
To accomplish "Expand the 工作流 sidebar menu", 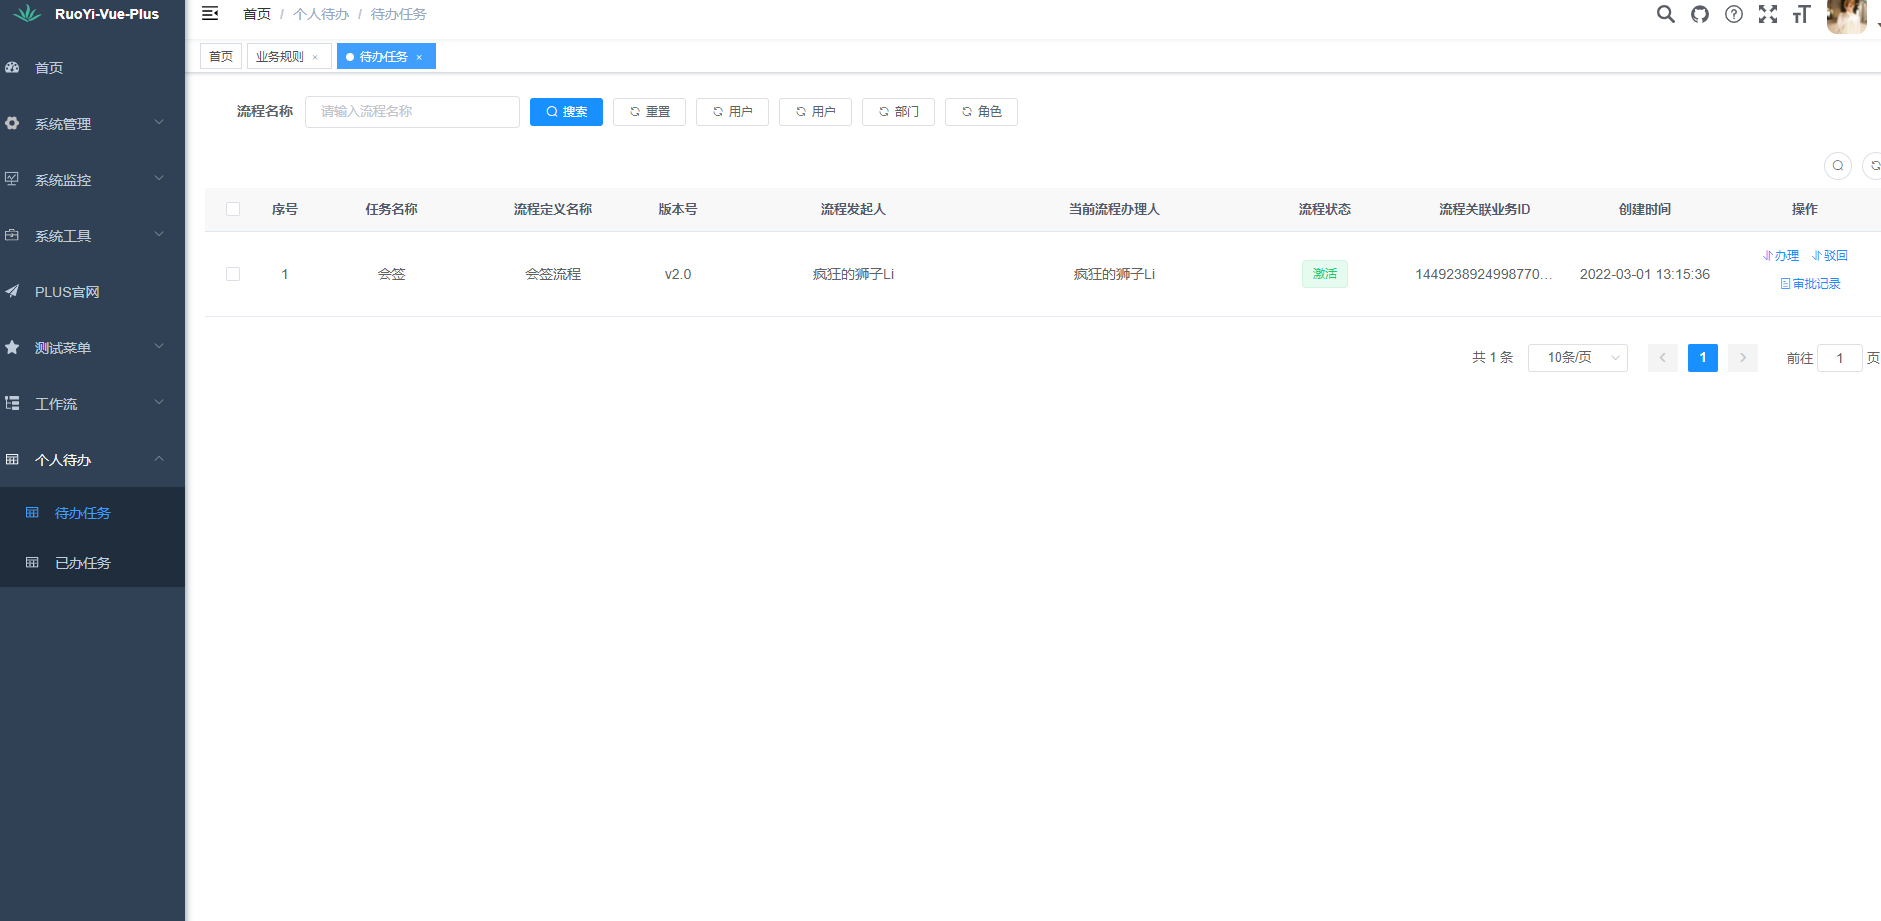I will coord(92,404).
